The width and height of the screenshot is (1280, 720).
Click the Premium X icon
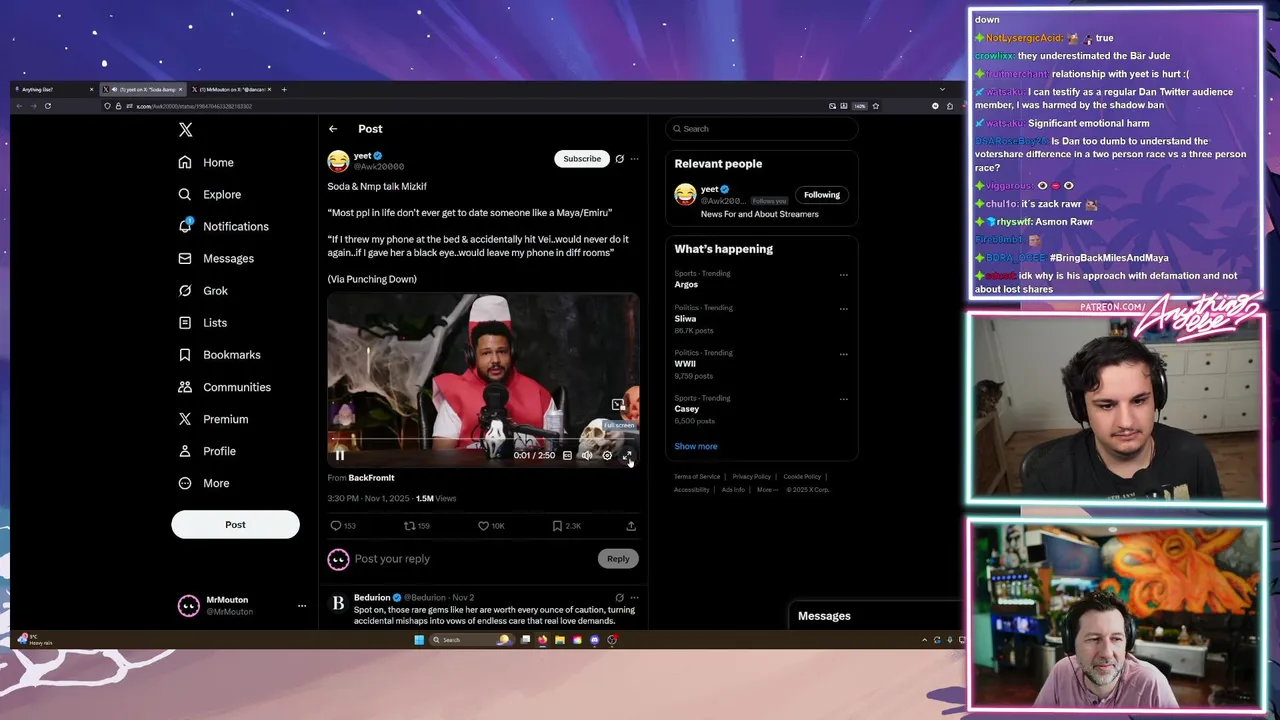coord(185,419)
